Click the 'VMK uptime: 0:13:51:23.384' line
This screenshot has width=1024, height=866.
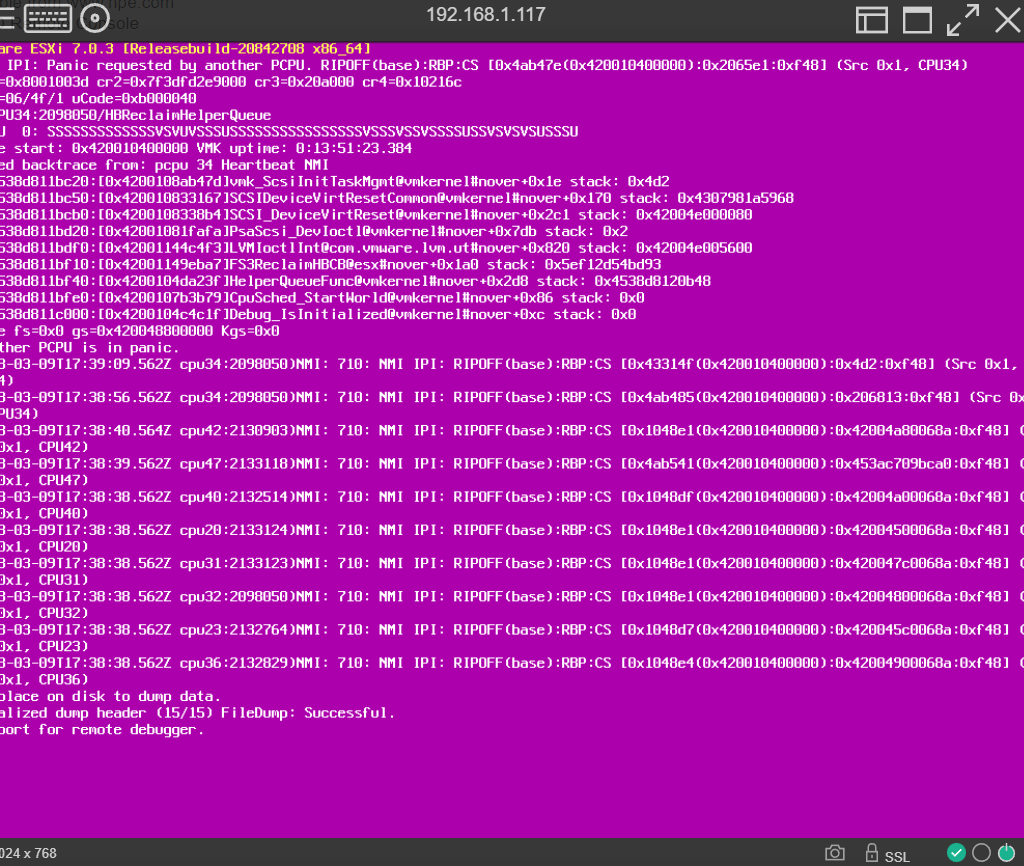[x=206, y=148]
